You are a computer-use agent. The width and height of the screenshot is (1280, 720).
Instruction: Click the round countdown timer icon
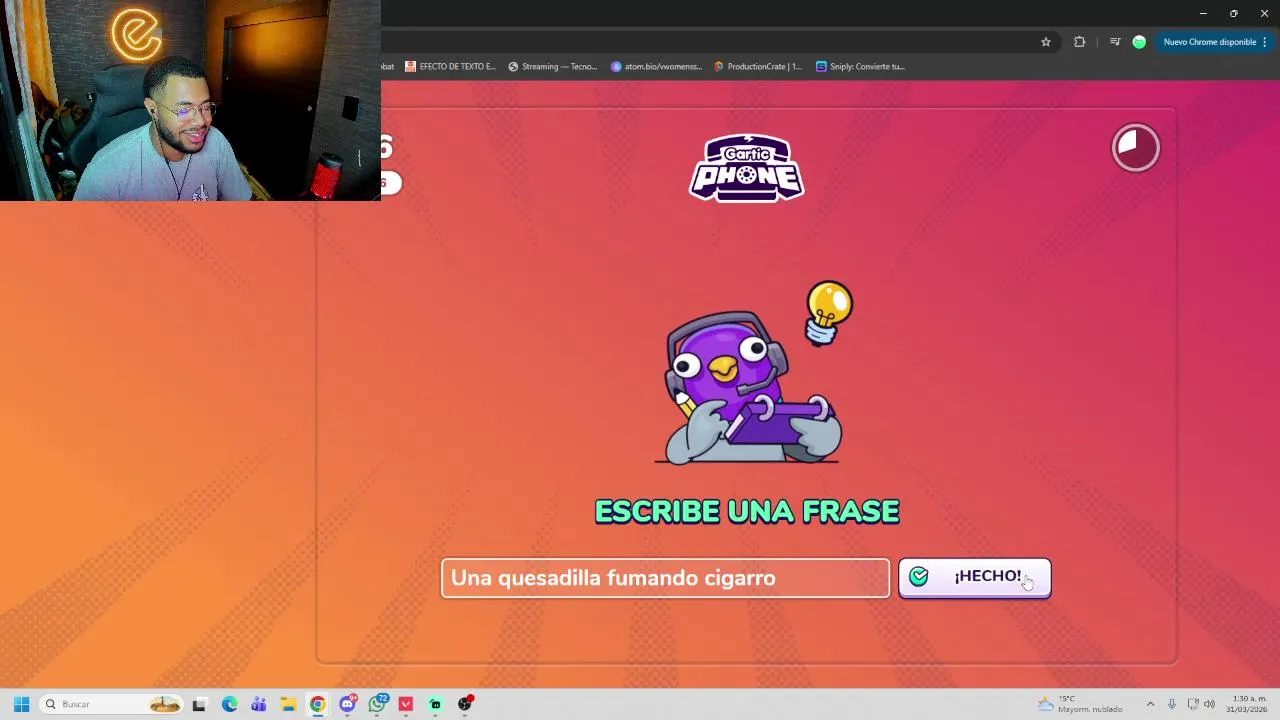pos(1135,148)
